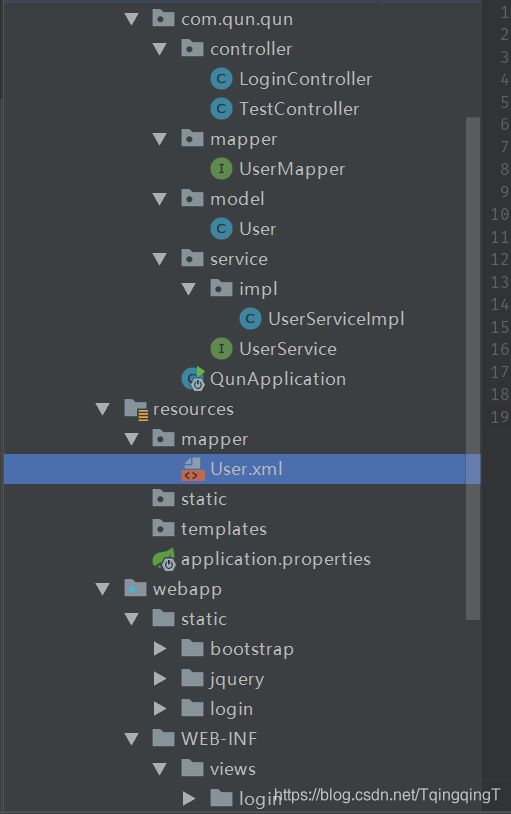Select the WEB-INF folder name
The height and width of the screenshot is (814, 511).
[x=219, y=739]
